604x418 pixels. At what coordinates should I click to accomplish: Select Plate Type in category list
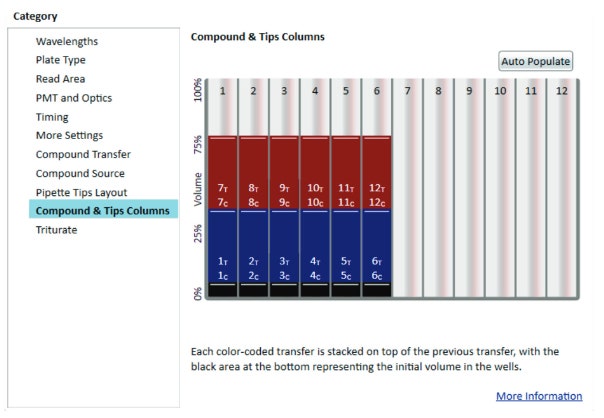[60, 60]
